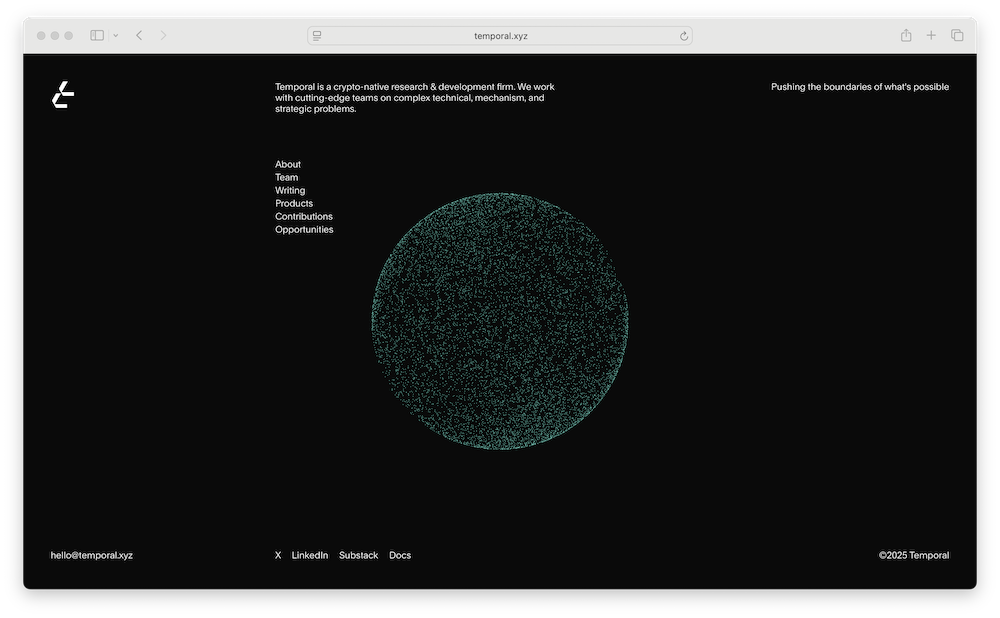Click the Temporal logo icon
The image size is (1000, 618).
point(63,95)
